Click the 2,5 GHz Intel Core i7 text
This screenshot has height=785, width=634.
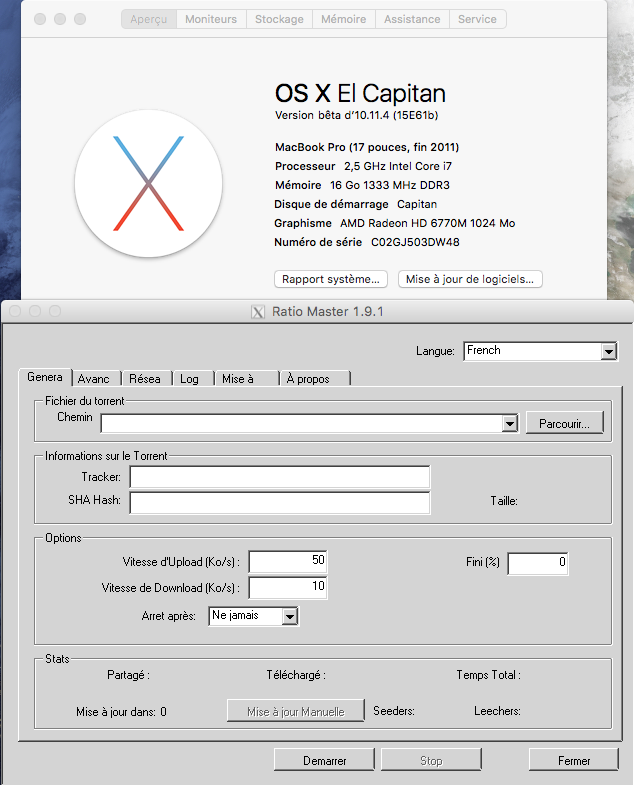[x=398, y=166]
